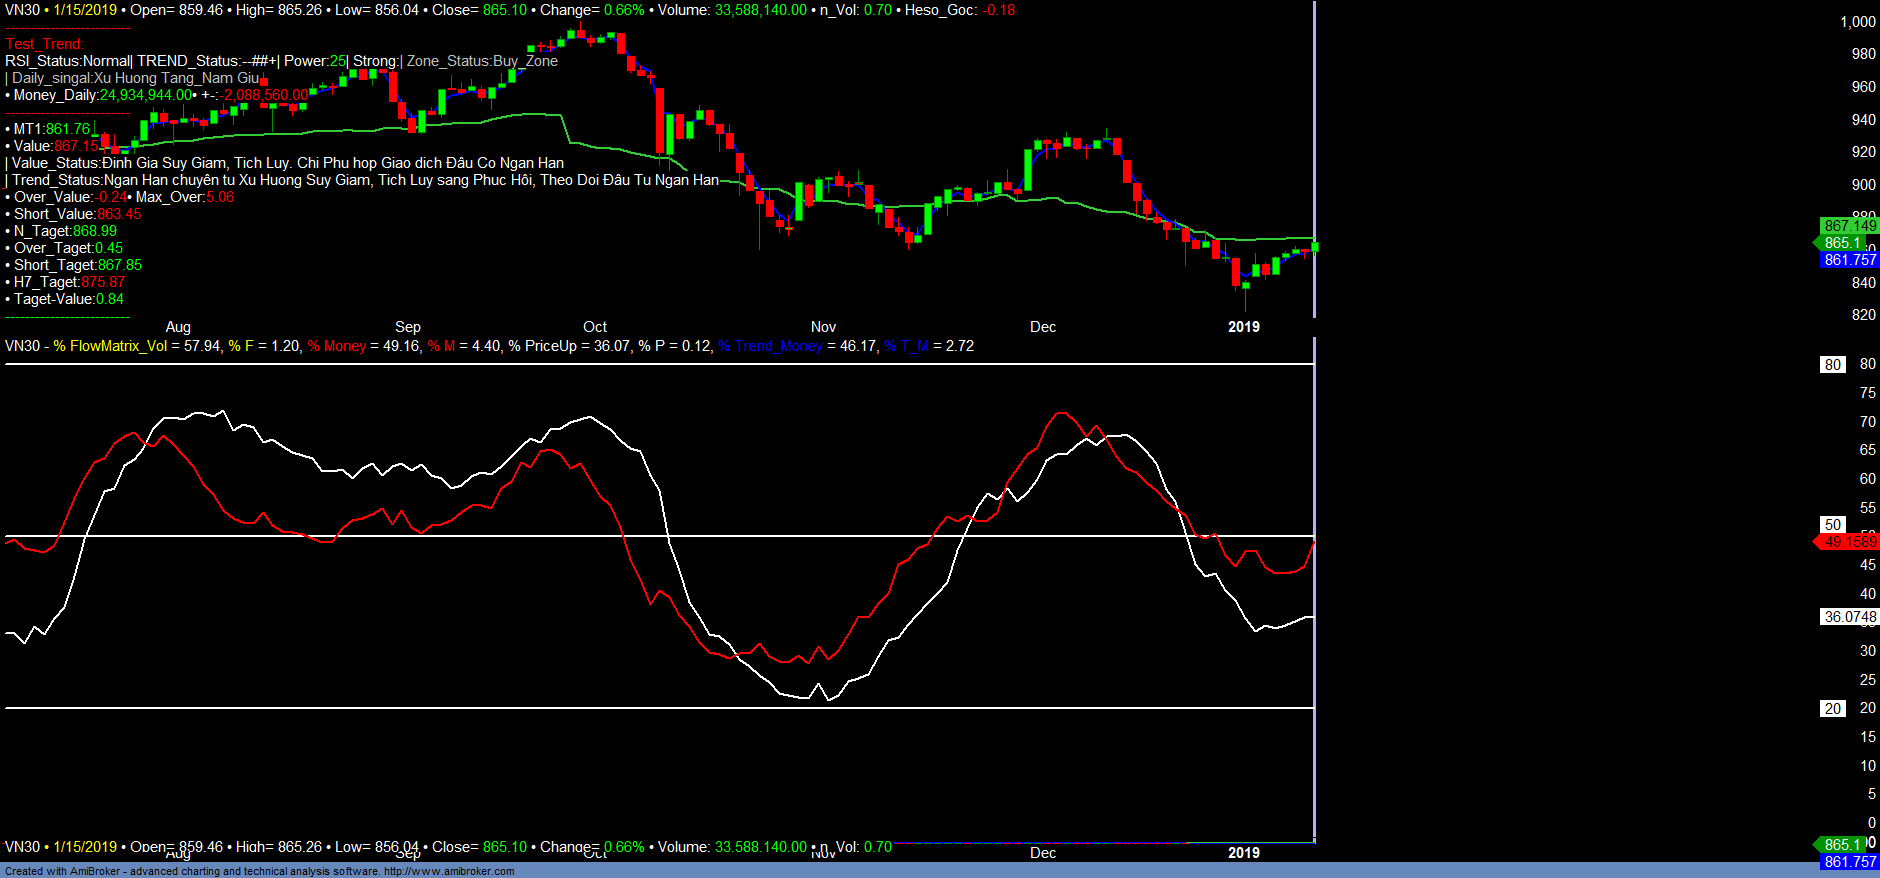Click the Zone_Status Buy_Zone text

(x=482, y=61)
